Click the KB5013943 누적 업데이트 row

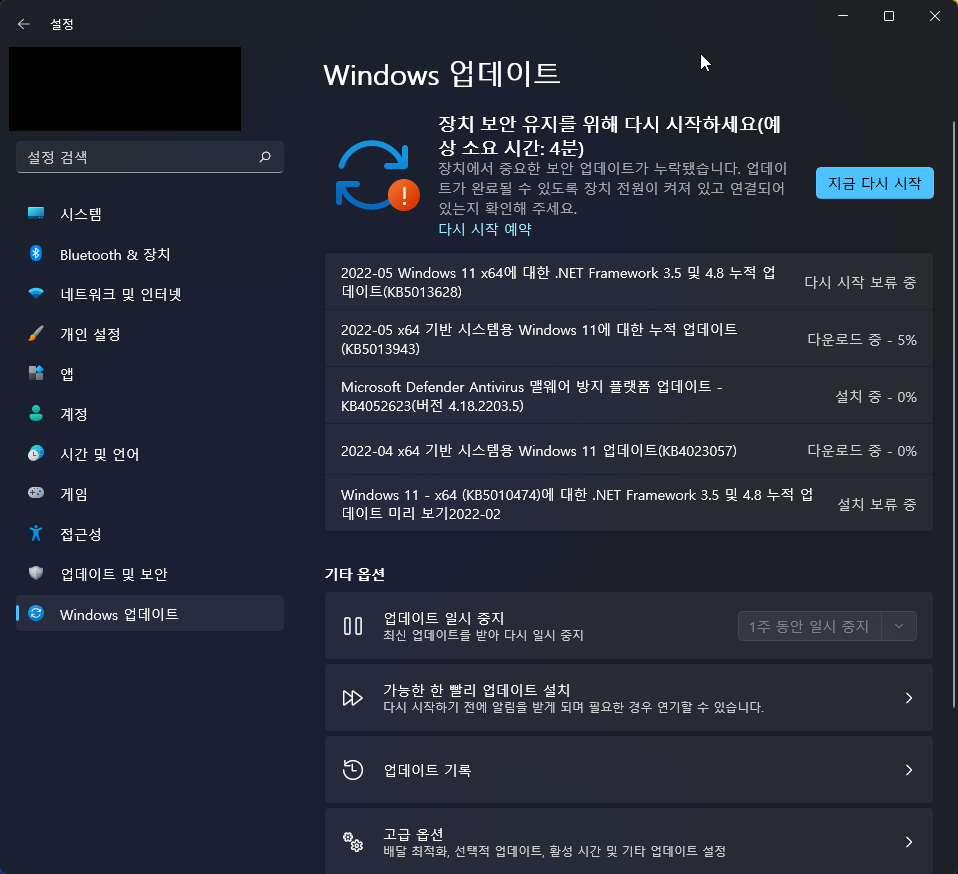[629, 338]
